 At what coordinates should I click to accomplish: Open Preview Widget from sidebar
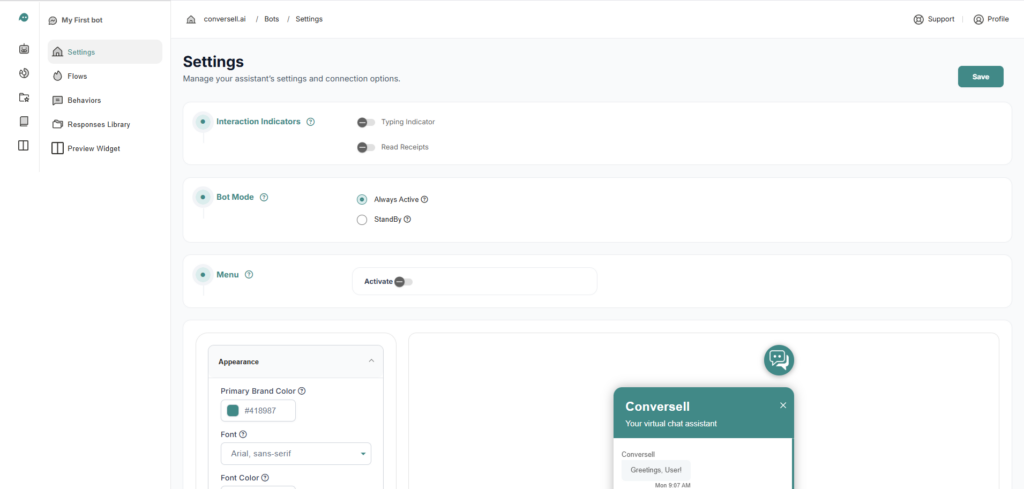point(93,149)
